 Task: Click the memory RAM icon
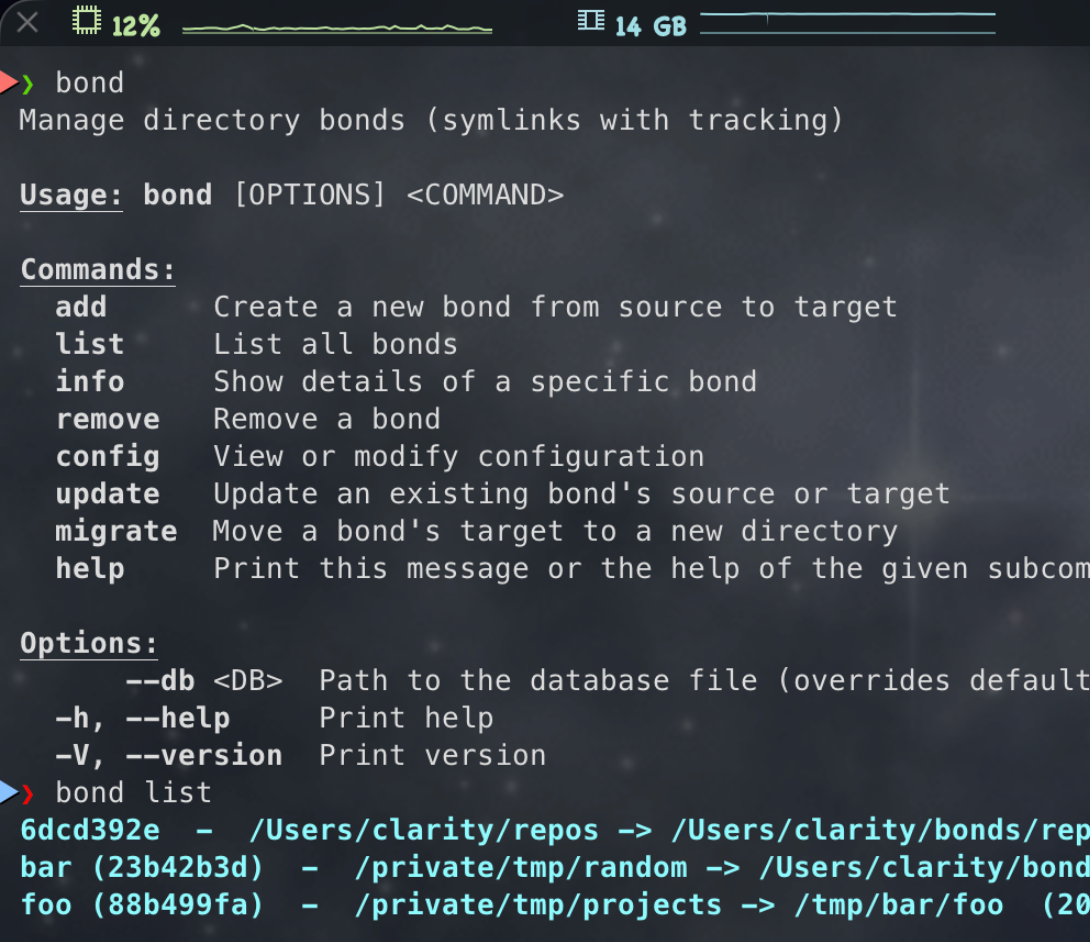tap(591, 20)
